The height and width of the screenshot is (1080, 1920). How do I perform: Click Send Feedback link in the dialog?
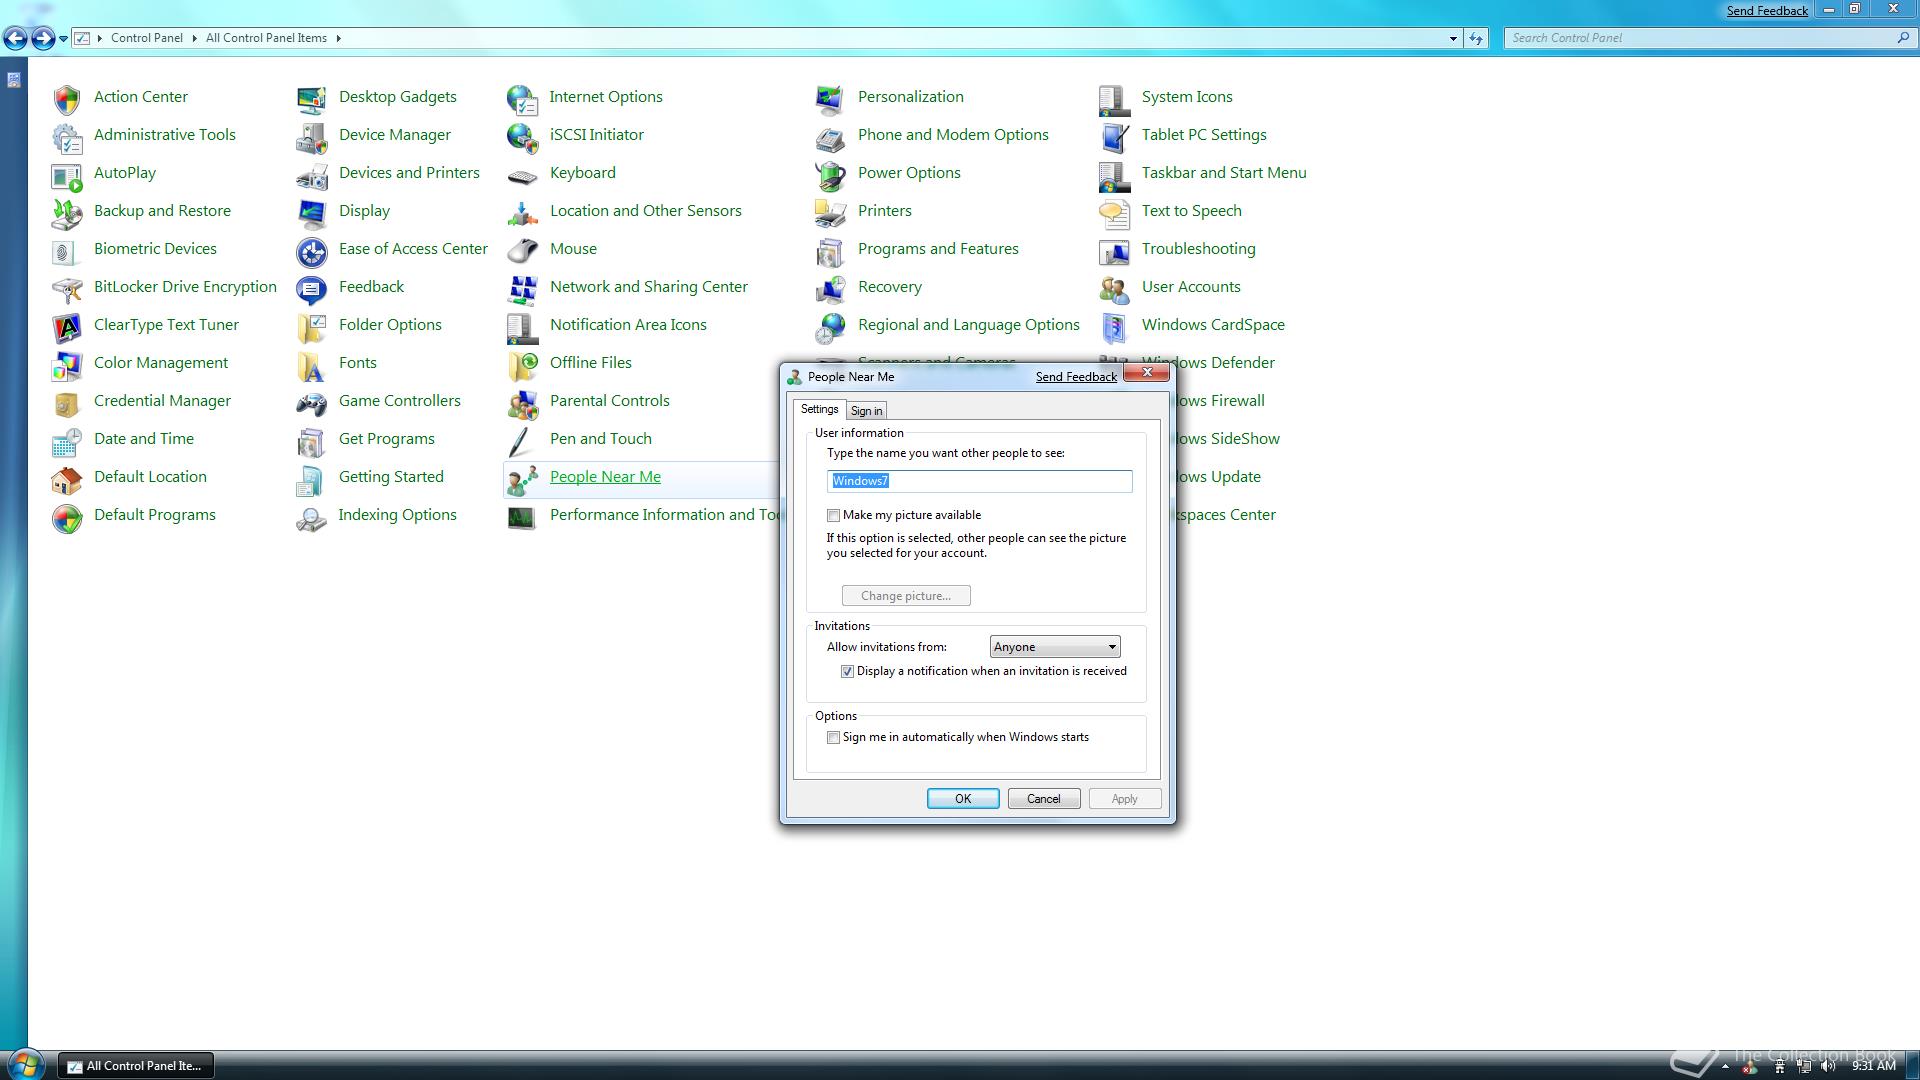[1076, 377]
